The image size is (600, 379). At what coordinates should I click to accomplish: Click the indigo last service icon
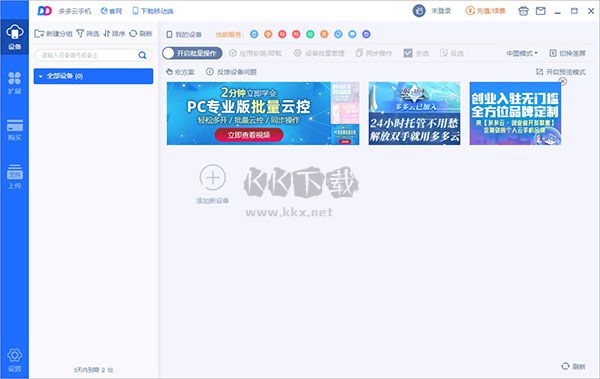point(366,34)
